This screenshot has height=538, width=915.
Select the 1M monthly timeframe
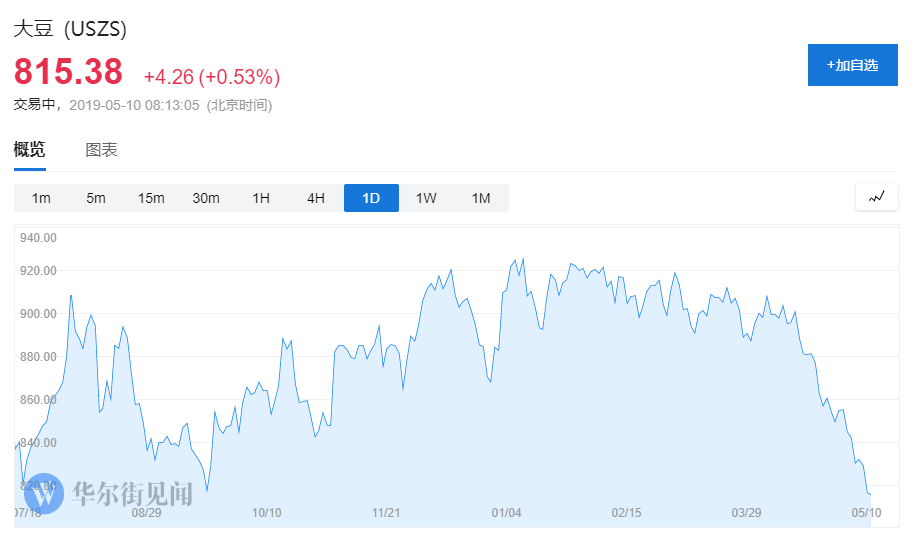tap(481, 198)
